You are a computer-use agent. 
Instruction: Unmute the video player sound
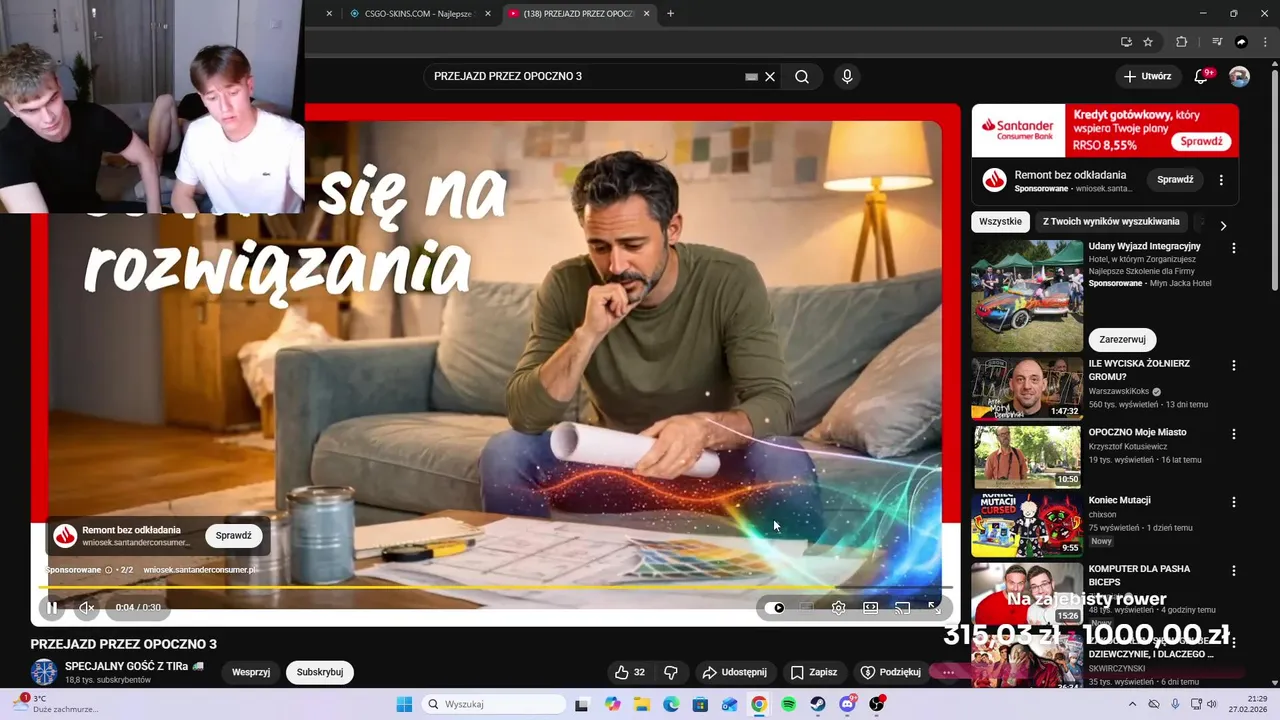coord(87,607)
